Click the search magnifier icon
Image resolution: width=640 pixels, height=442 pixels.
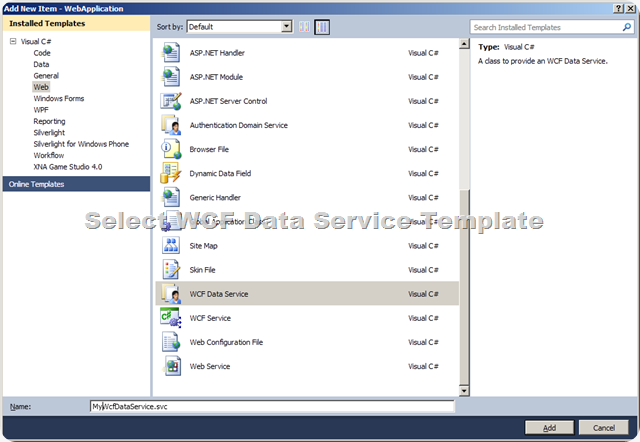point(627,27)
